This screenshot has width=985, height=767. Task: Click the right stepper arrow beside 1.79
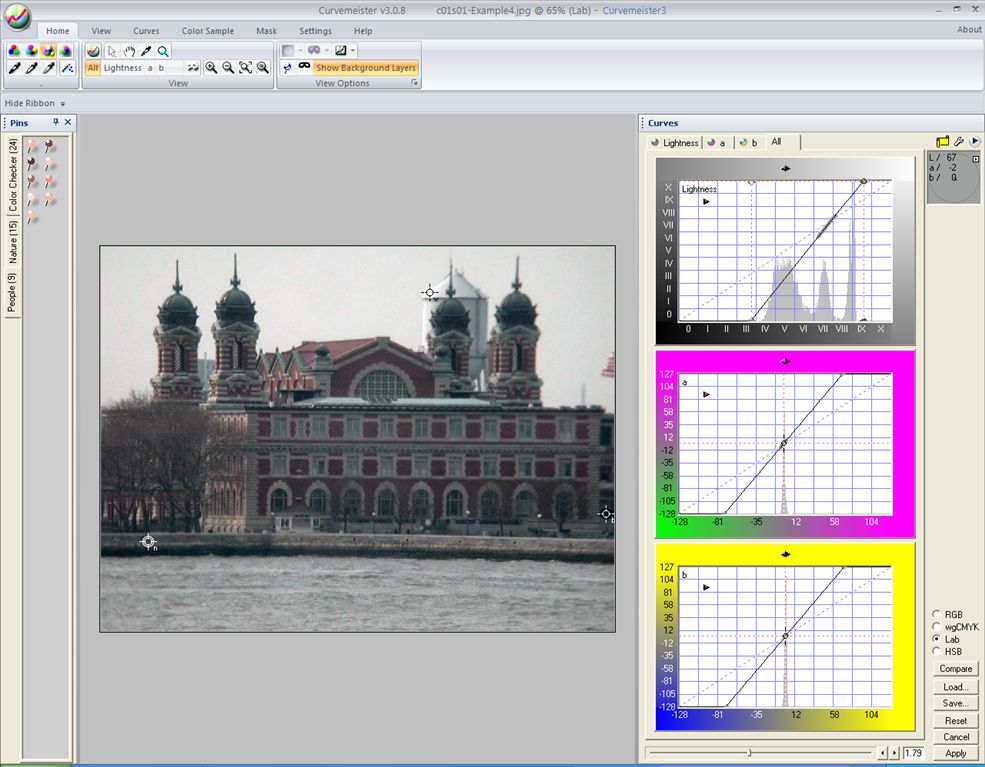pyautogui.click(x=895, y=753)
